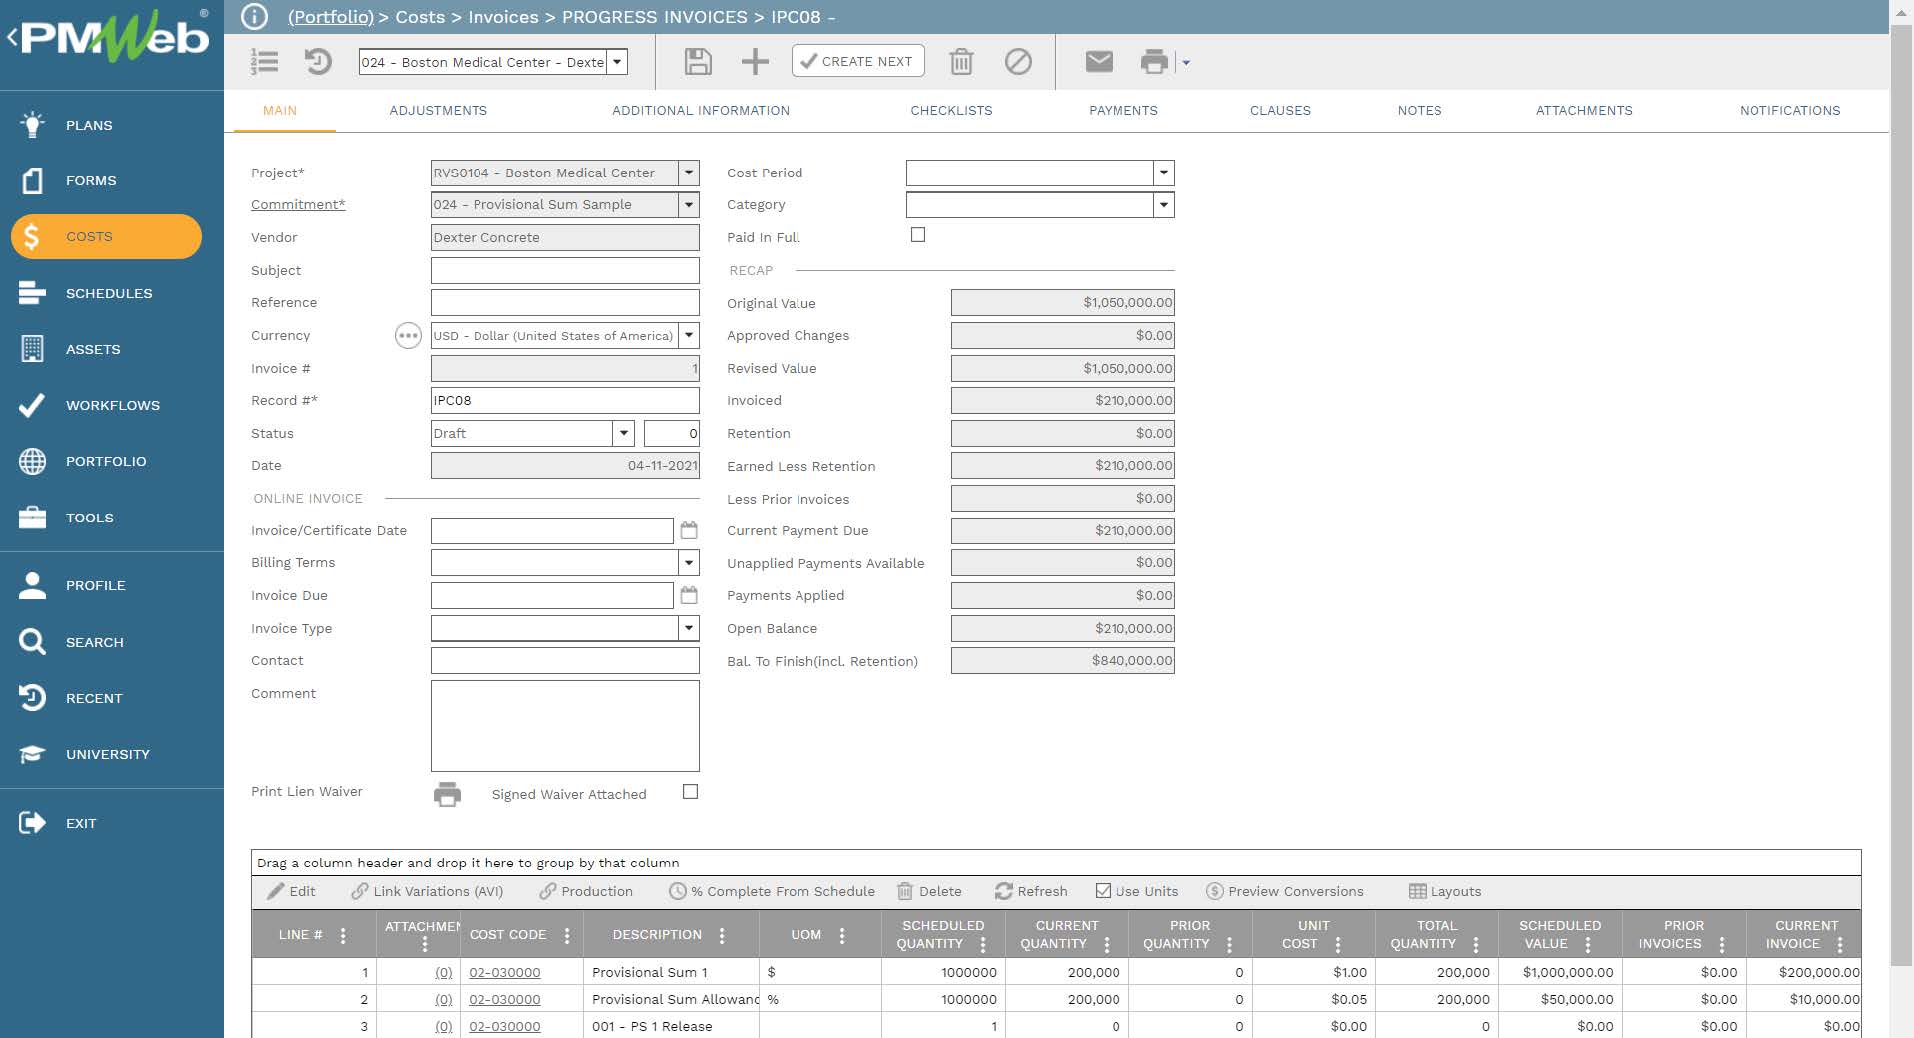This screenshot has height=1038, width=1914.
Task: Print the invoice with printer icon
Action: pos(1154,62)
